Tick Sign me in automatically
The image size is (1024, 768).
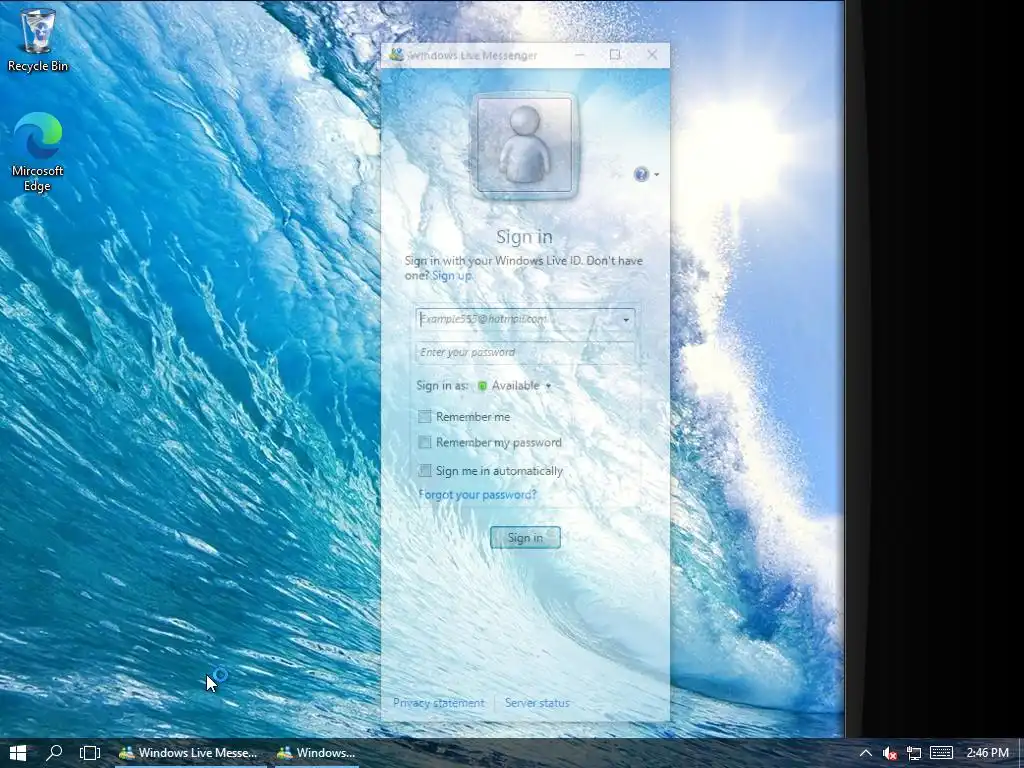(x=424, y=471)
